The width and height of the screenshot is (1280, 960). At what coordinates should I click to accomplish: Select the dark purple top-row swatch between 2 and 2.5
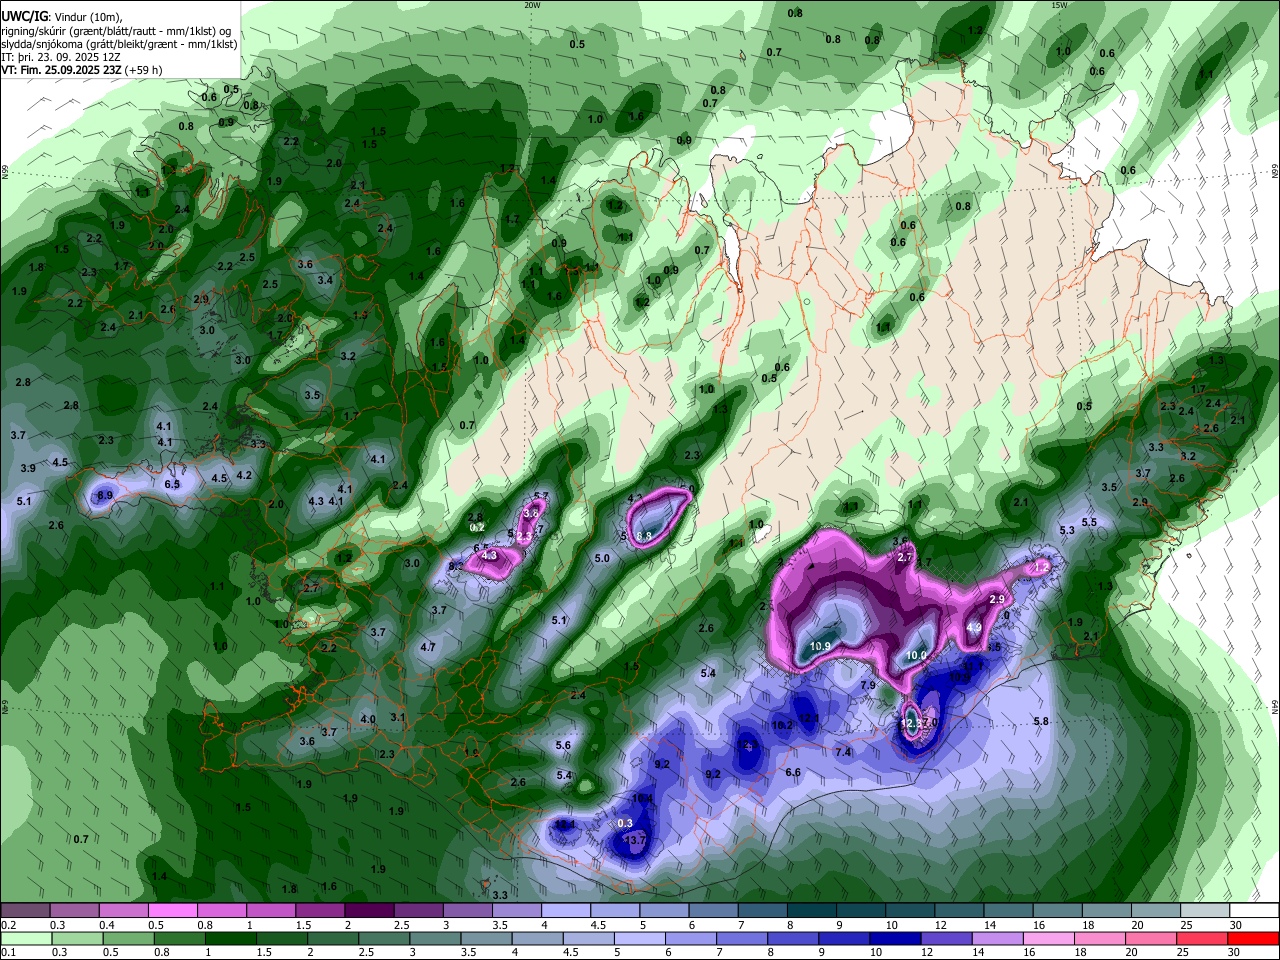[368, 910]
